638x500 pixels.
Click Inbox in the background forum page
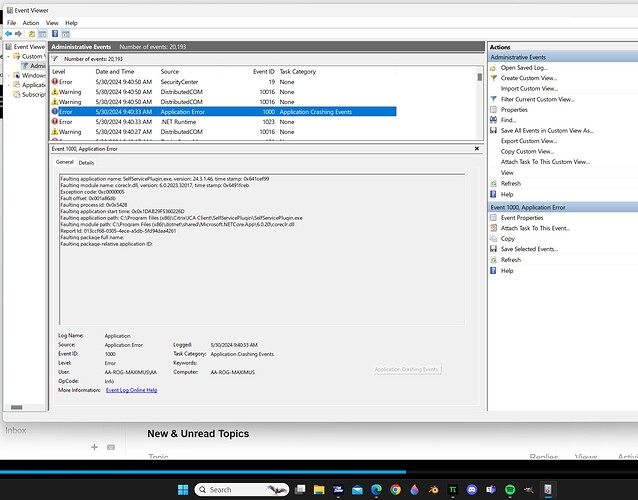15,430
